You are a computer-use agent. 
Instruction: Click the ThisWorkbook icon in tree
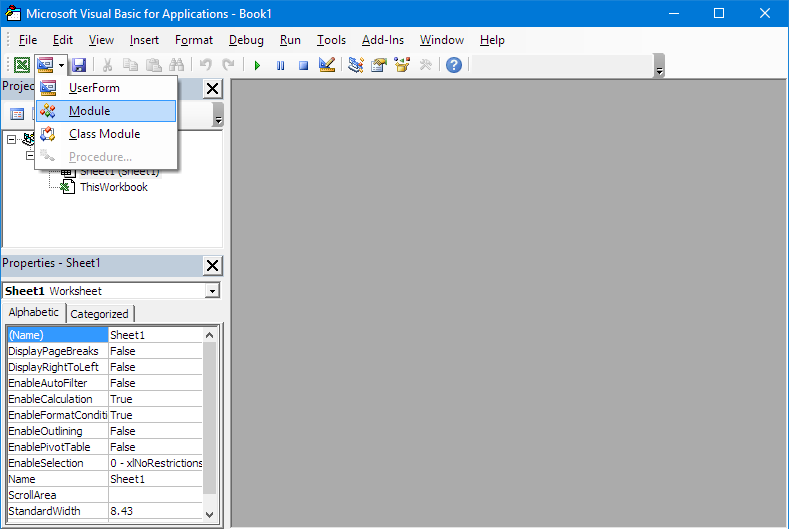67,187
